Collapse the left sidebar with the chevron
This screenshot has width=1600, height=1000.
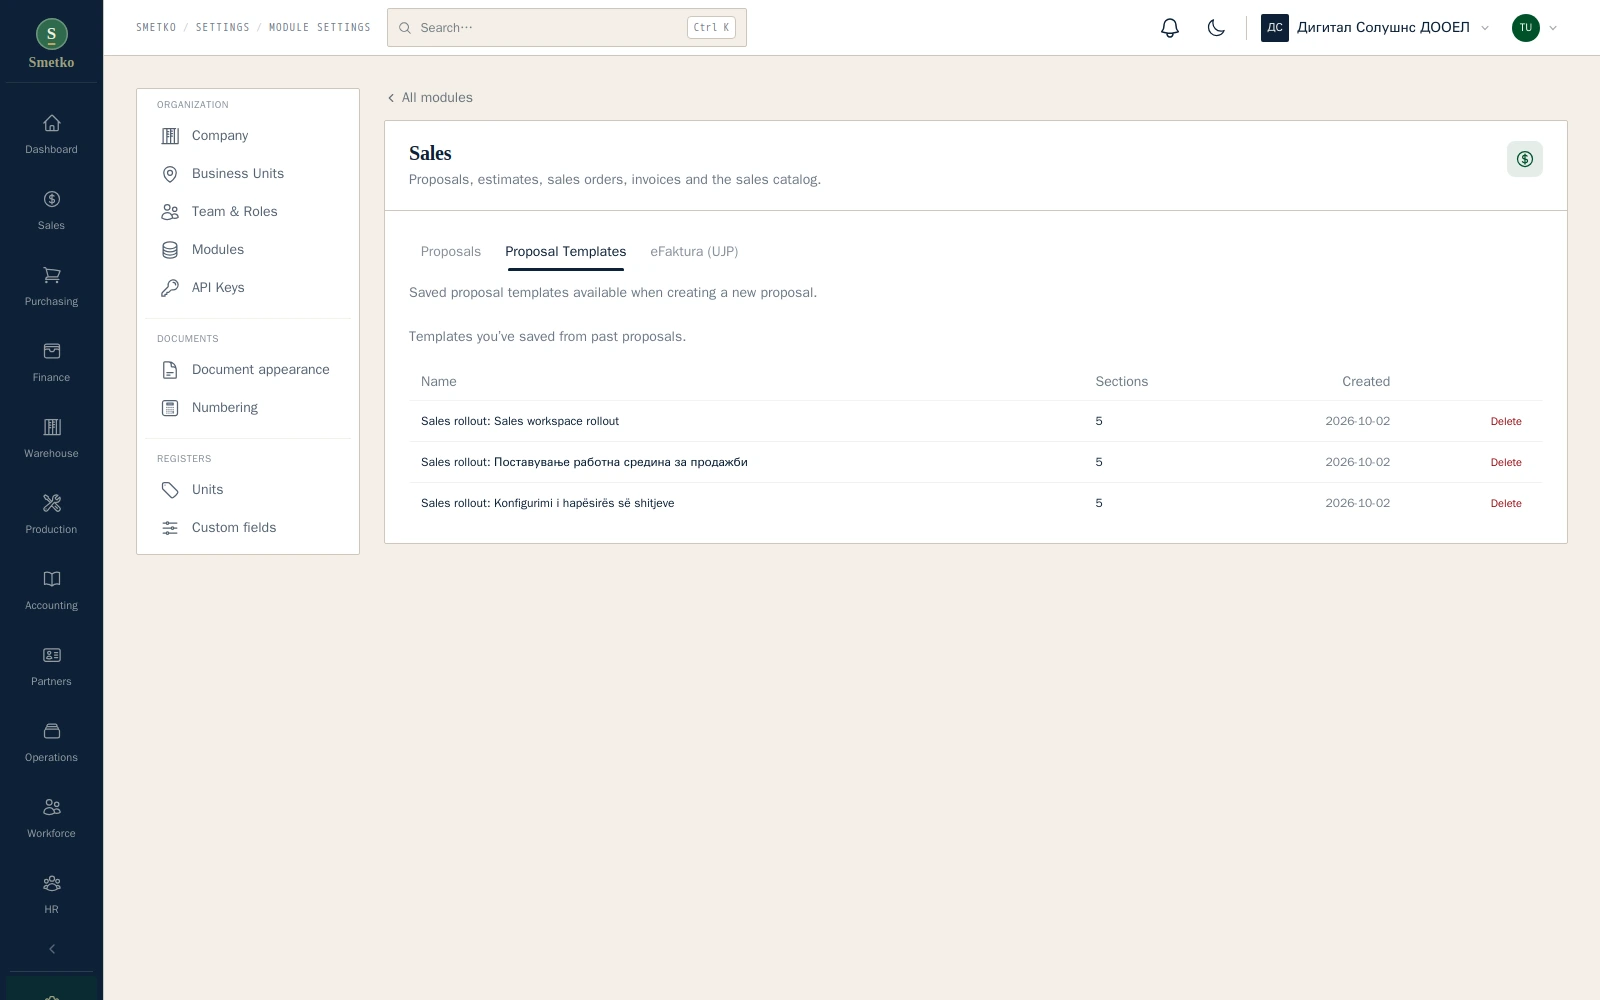[x=52, y=949]
